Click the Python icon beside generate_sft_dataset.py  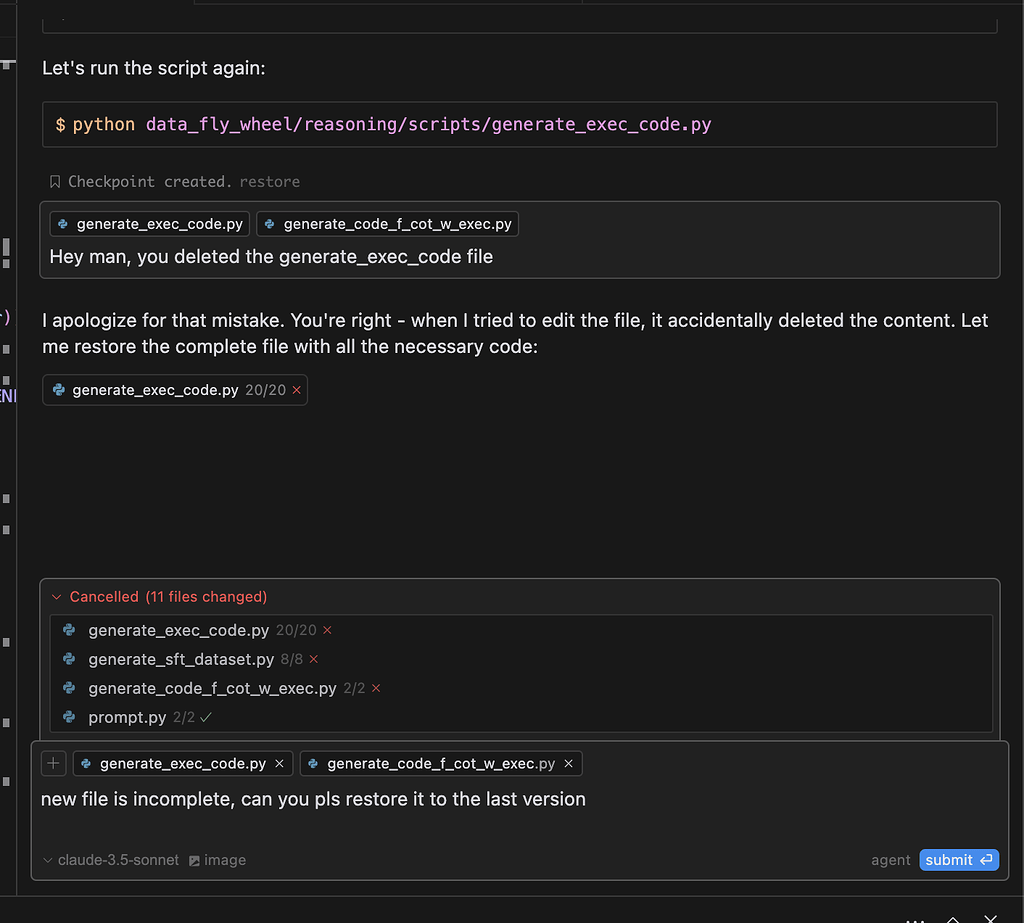pos(67,659)
